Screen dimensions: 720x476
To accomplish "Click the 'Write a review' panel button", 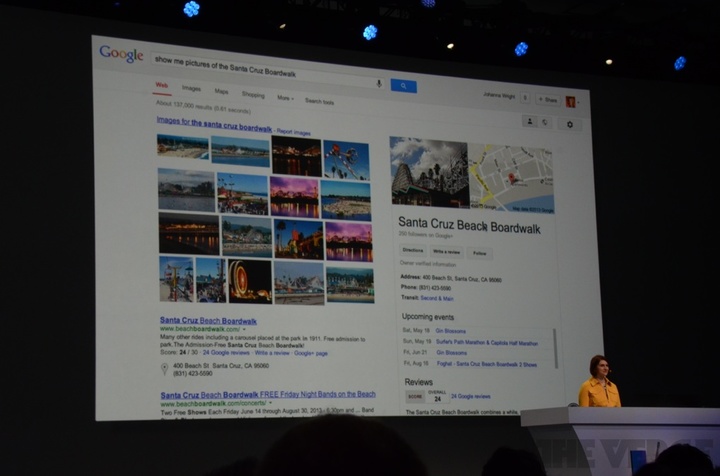I will click(446, 252).
